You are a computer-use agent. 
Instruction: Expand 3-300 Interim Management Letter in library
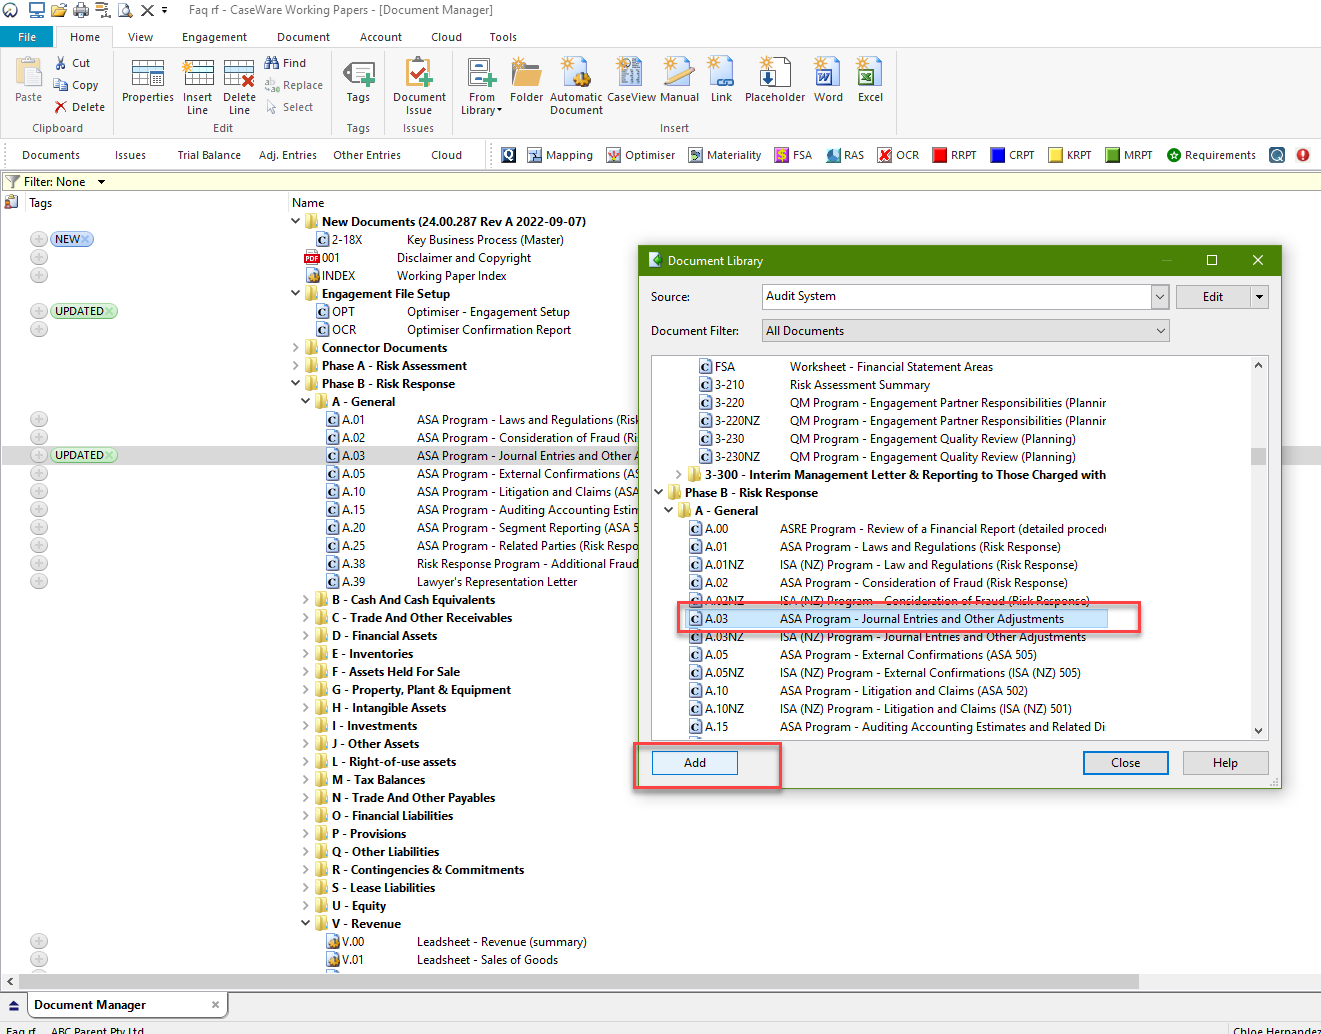[x=679, y=475]
